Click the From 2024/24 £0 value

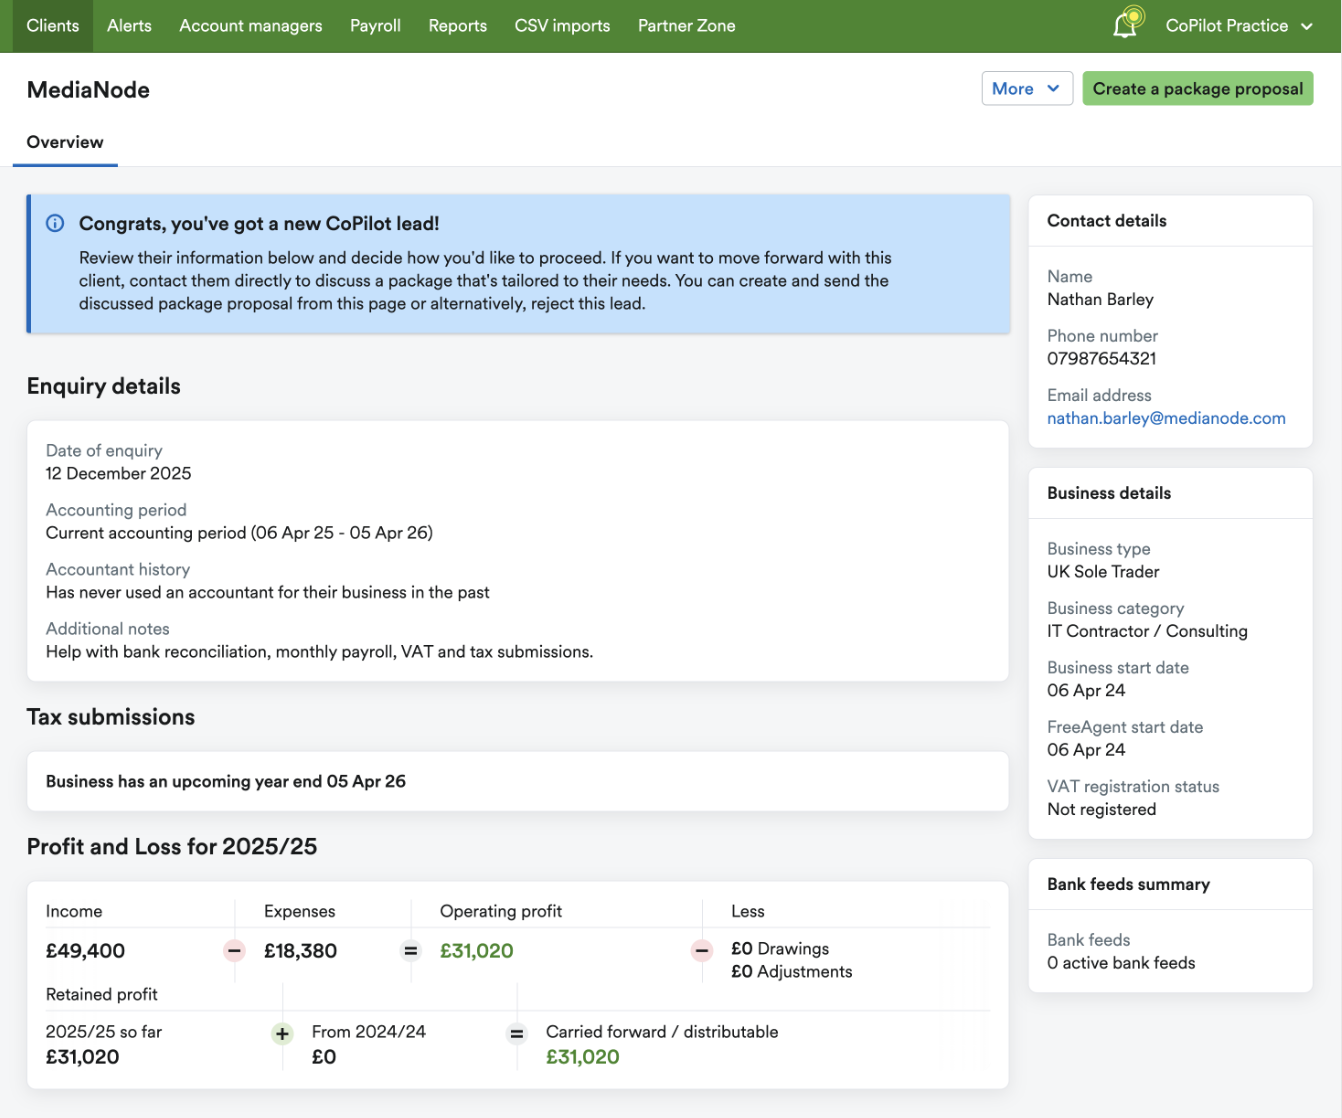click(x=324, y=1057)
